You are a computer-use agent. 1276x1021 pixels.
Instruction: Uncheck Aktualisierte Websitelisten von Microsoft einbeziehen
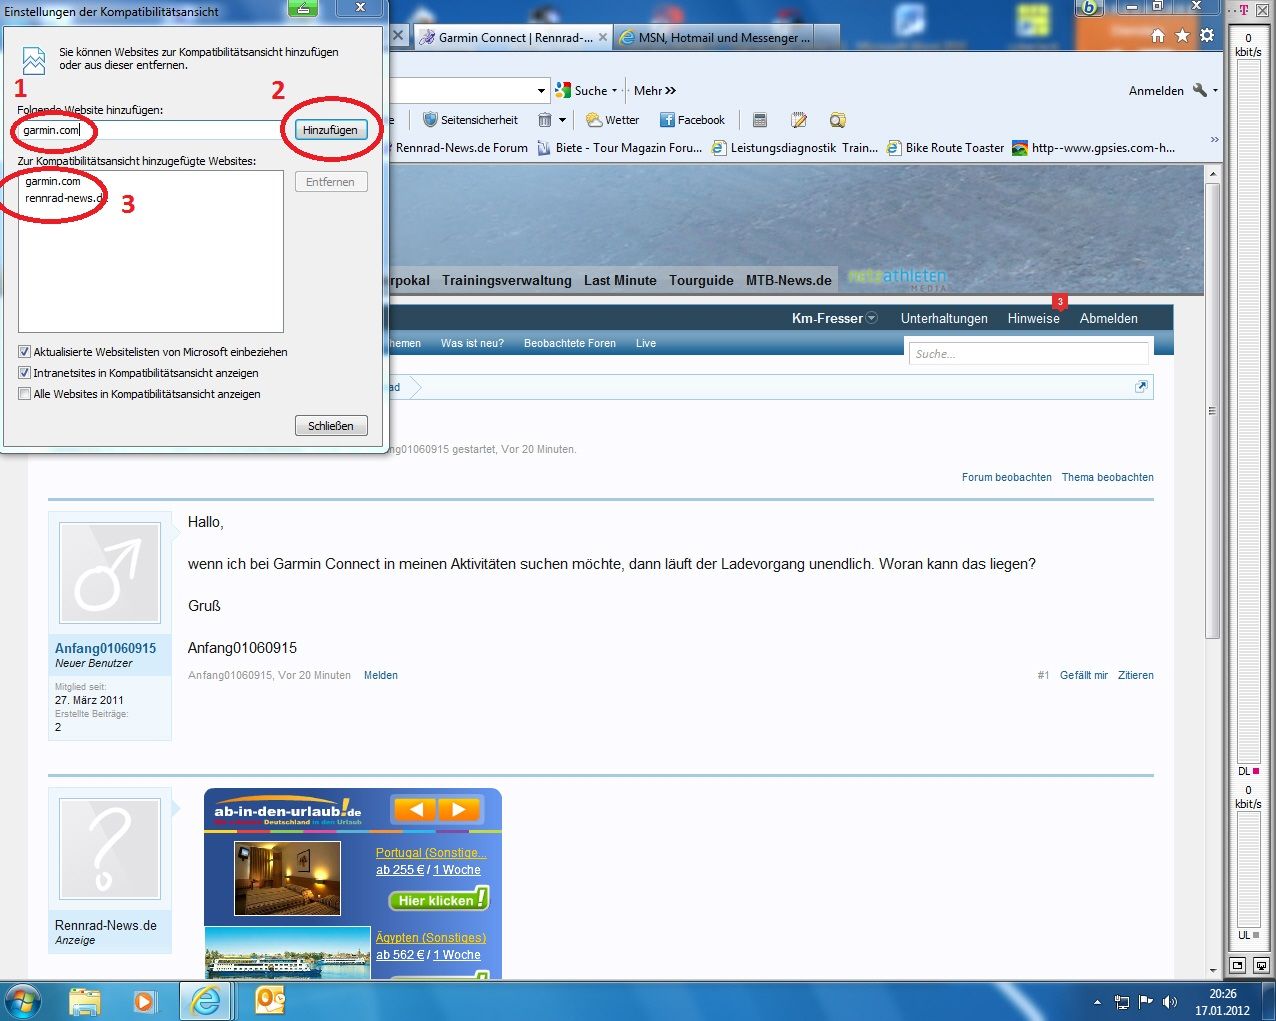pos(25,352)
